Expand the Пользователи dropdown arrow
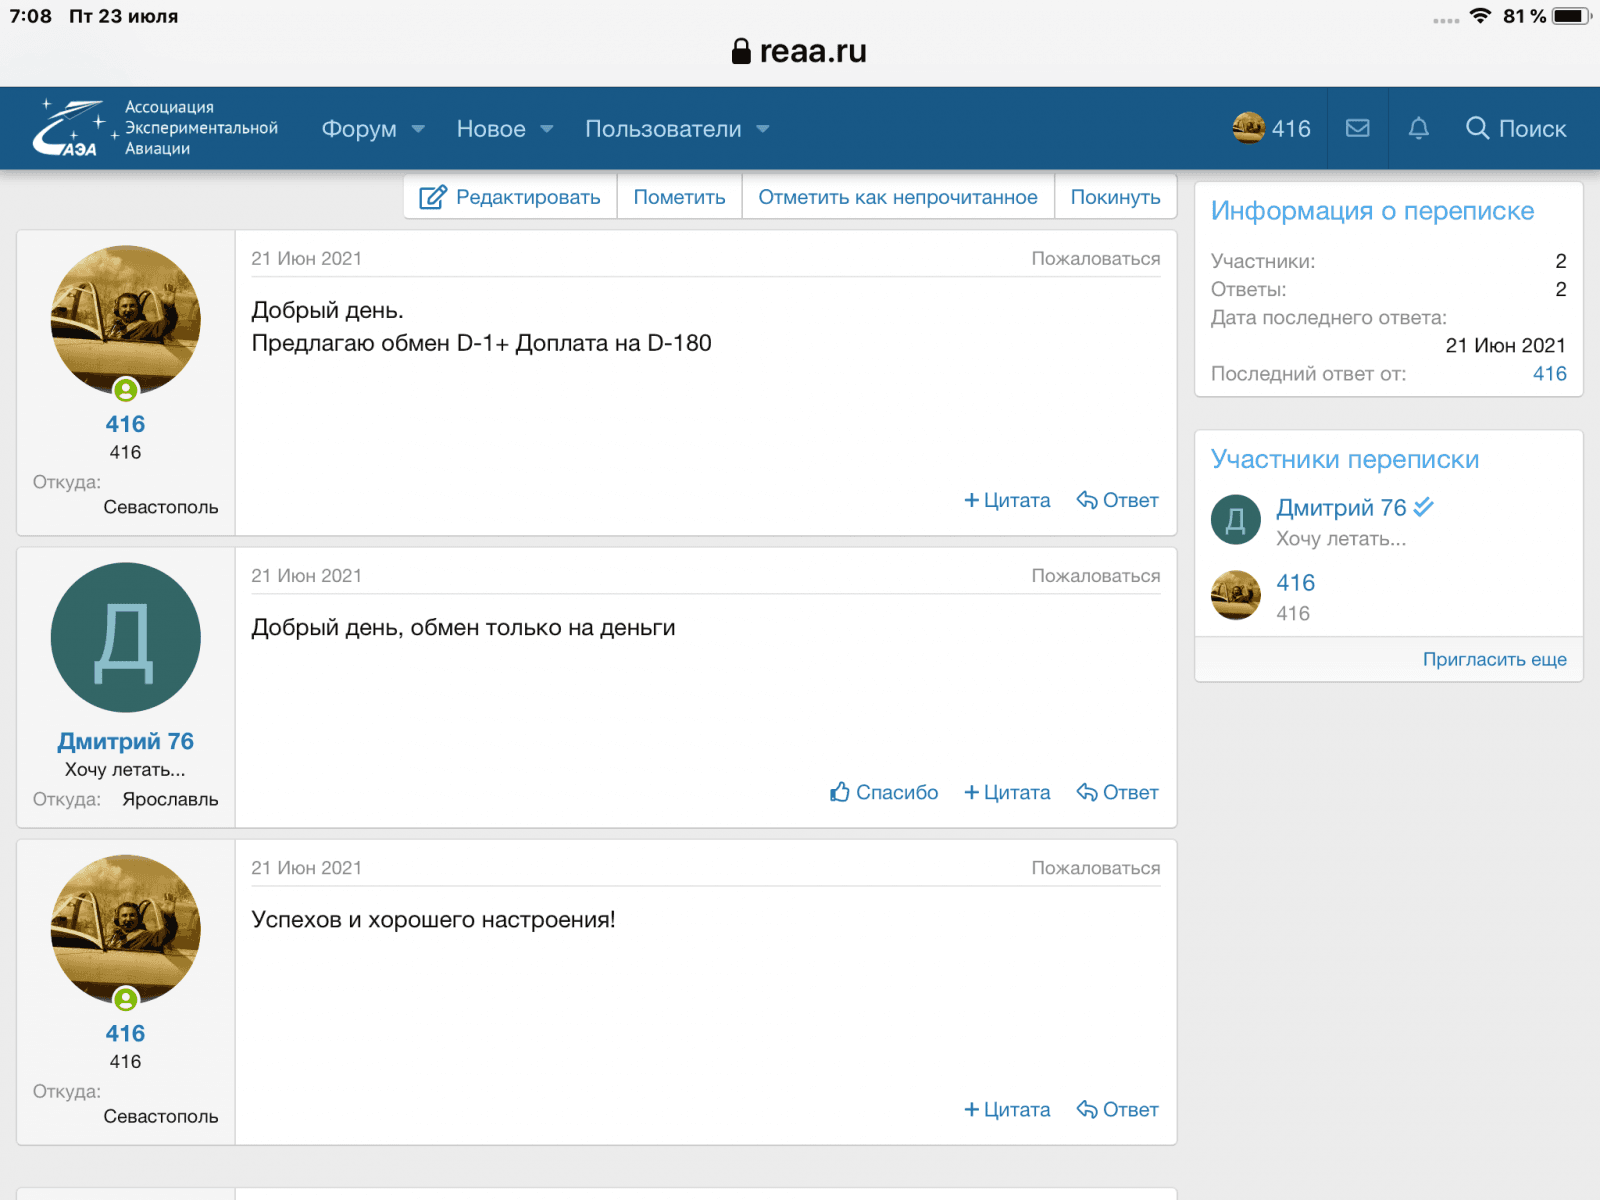The width and height of the screenshot is (1600, 1200). click(763, 129)
